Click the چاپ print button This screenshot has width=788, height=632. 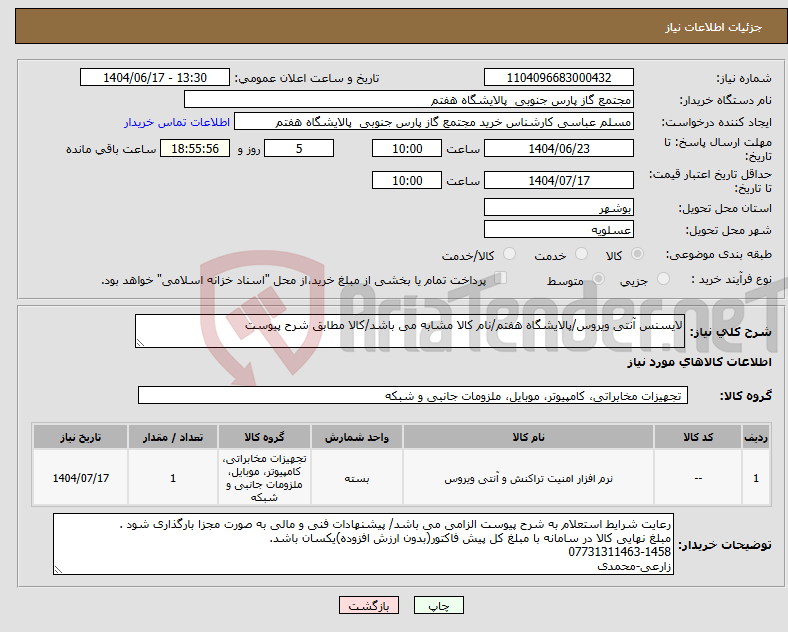[439, 605]
